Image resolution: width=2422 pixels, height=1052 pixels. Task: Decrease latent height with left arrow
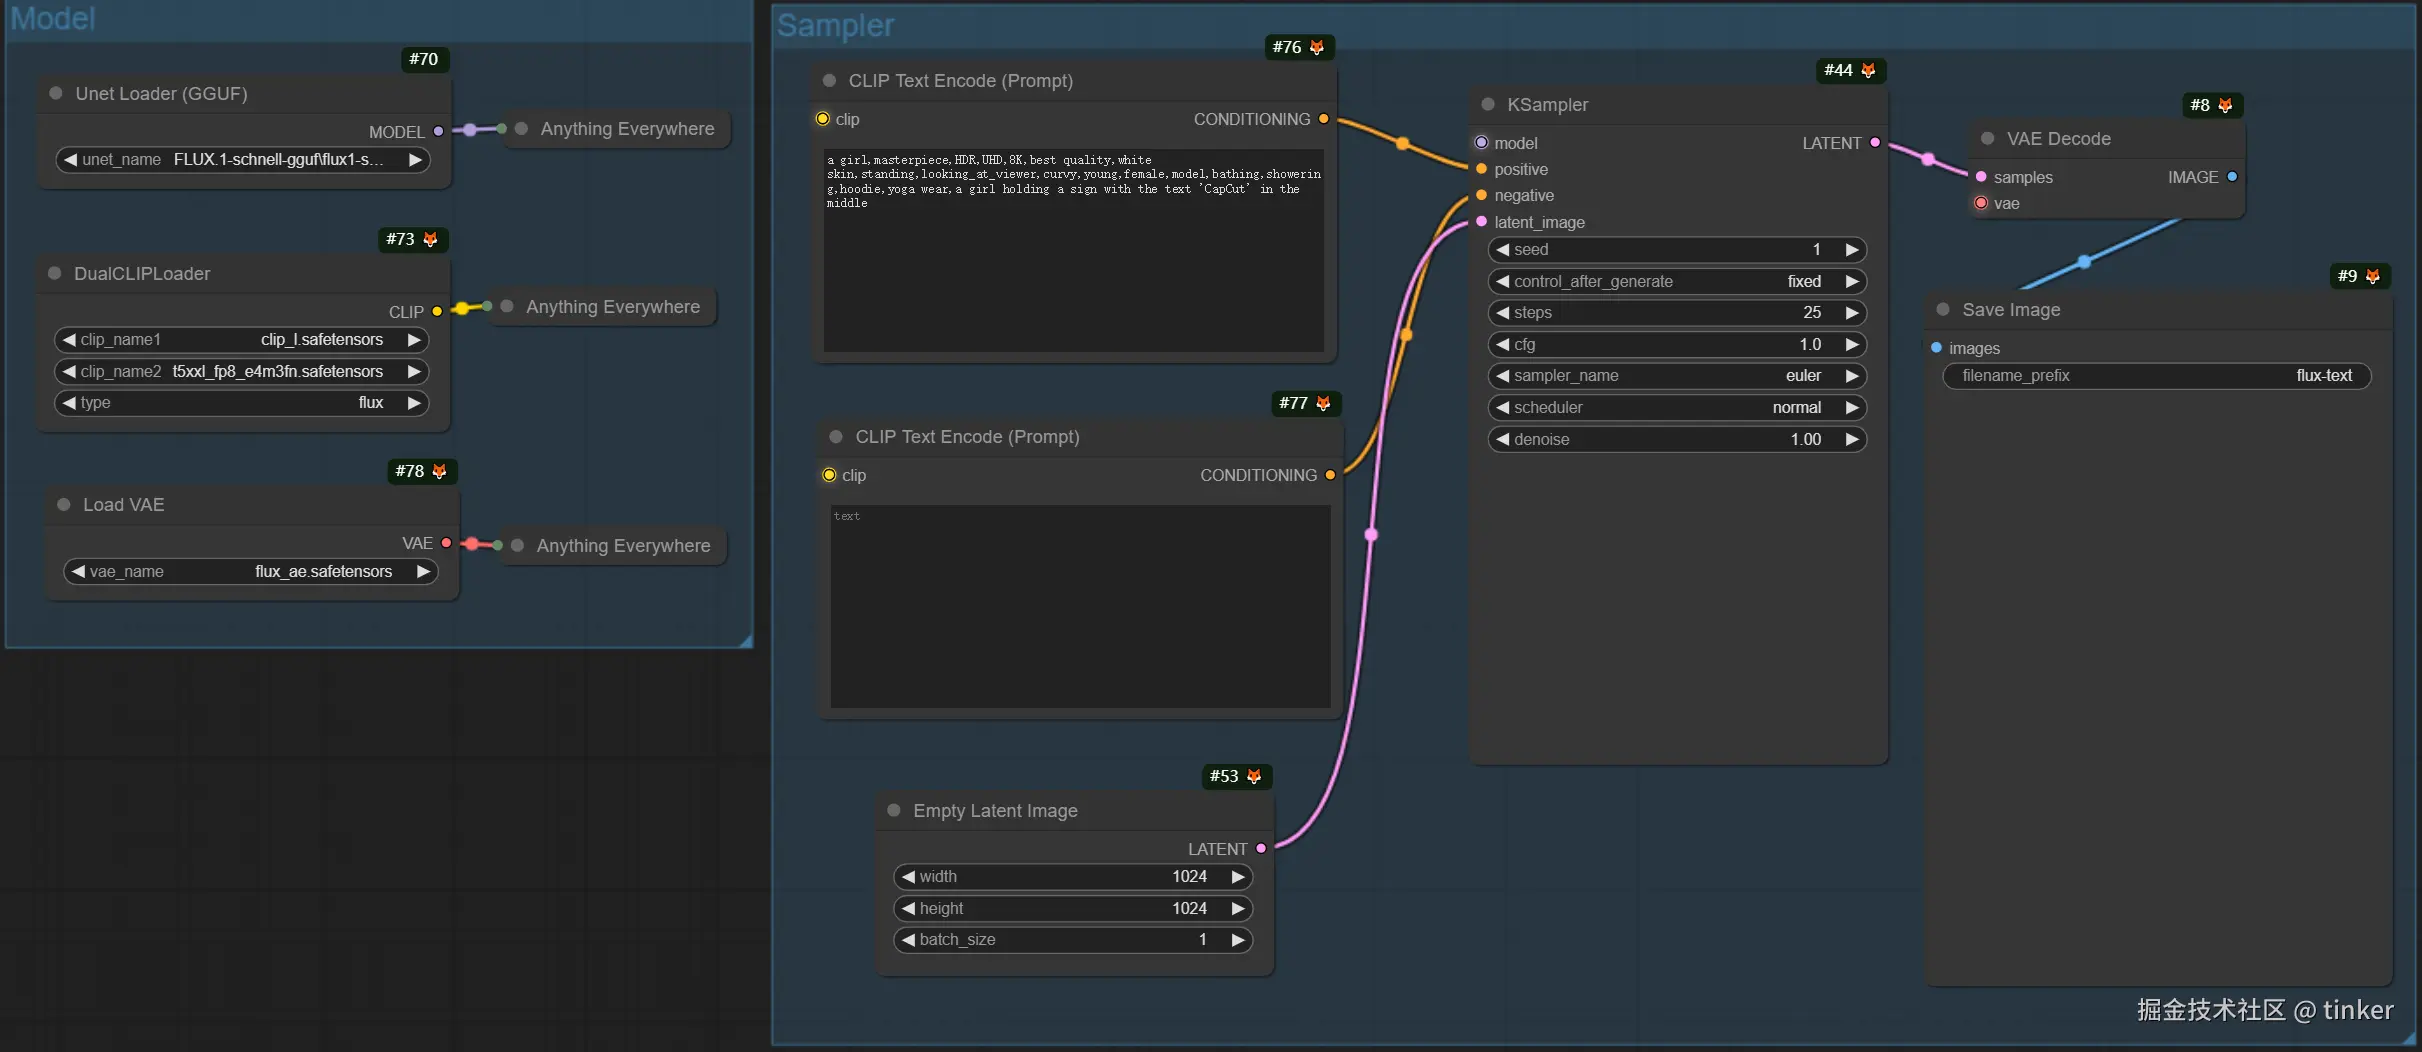[x=908, y=909]
